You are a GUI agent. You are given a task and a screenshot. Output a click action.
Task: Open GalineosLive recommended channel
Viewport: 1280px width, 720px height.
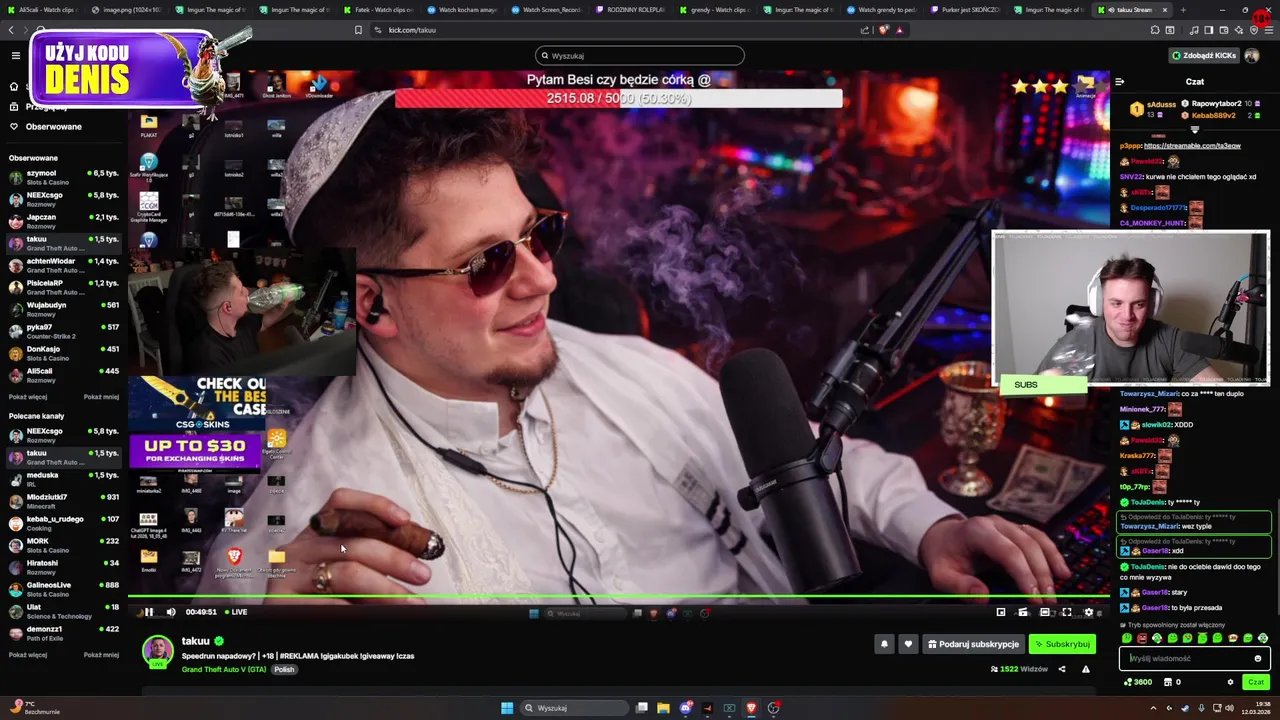(64, 589)
